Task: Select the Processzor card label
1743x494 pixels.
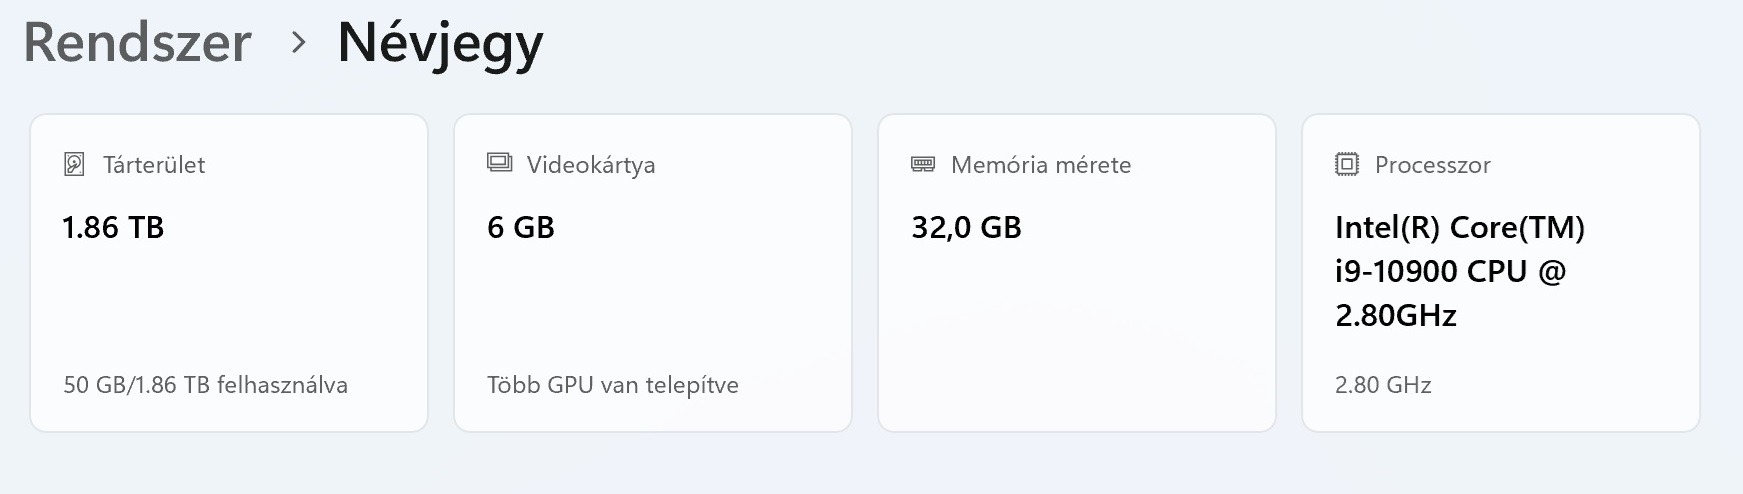Action: coord(1432,165)
